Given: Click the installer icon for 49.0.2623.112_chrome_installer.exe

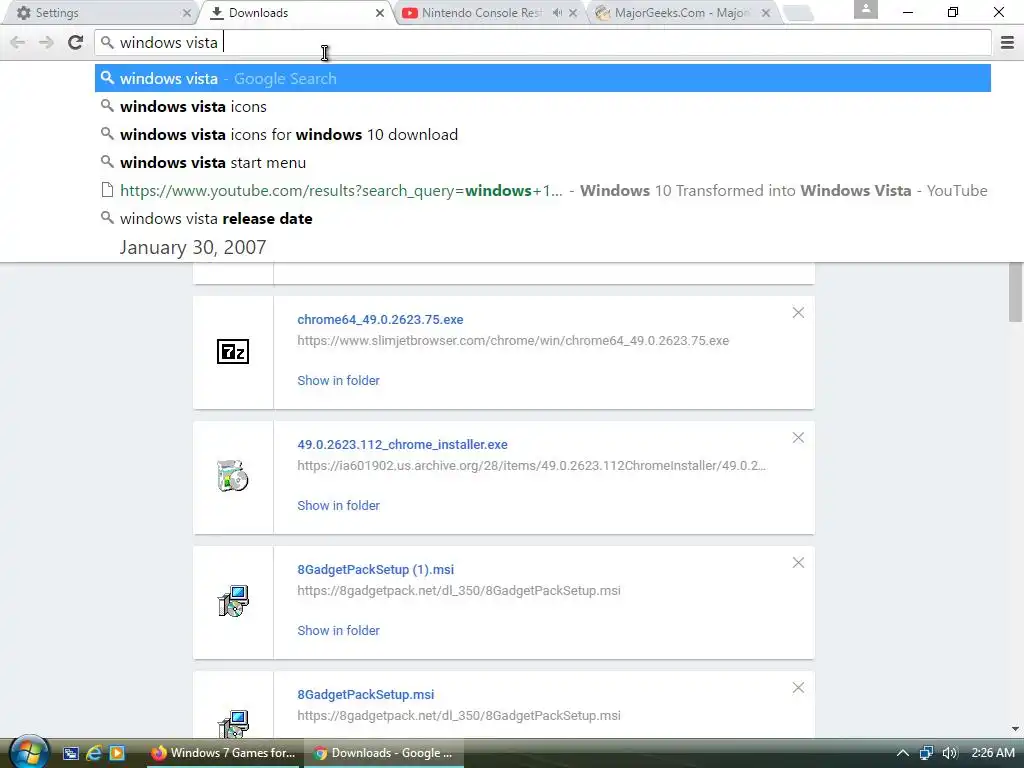Looking at the screenshot, I should 232,475.
